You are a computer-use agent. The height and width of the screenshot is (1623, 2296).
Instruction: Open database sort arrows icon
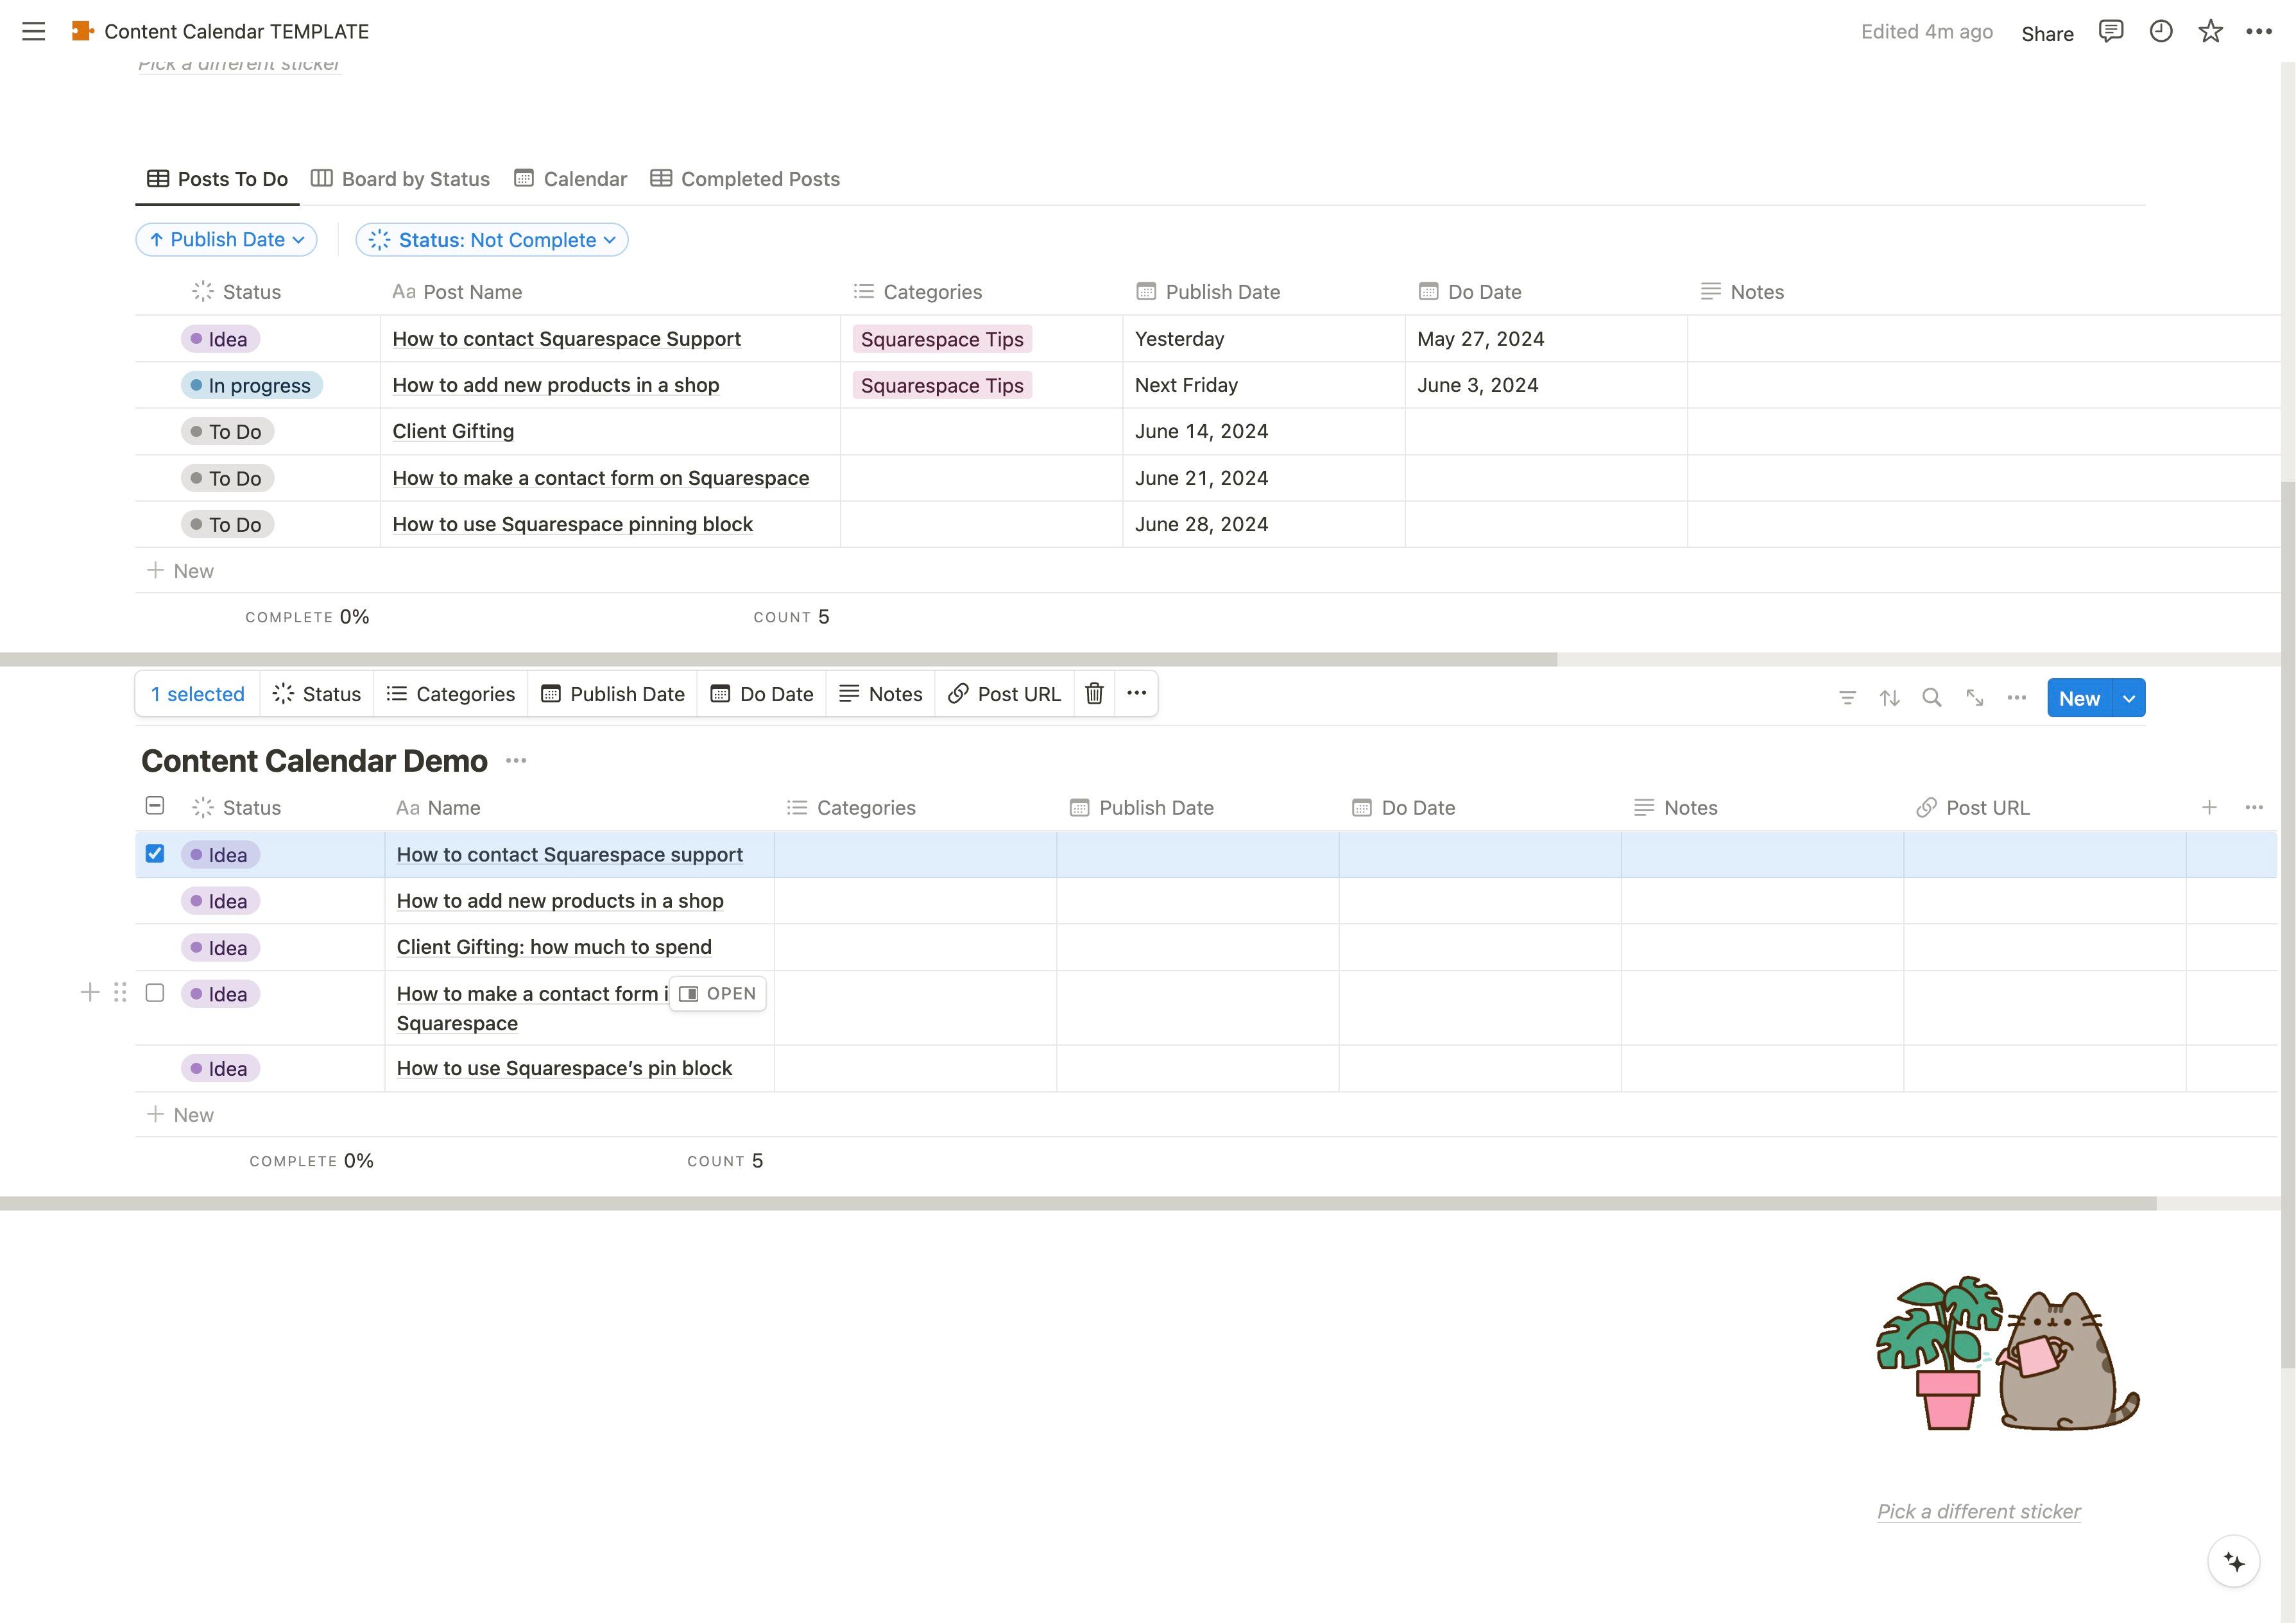(1889, 698)
